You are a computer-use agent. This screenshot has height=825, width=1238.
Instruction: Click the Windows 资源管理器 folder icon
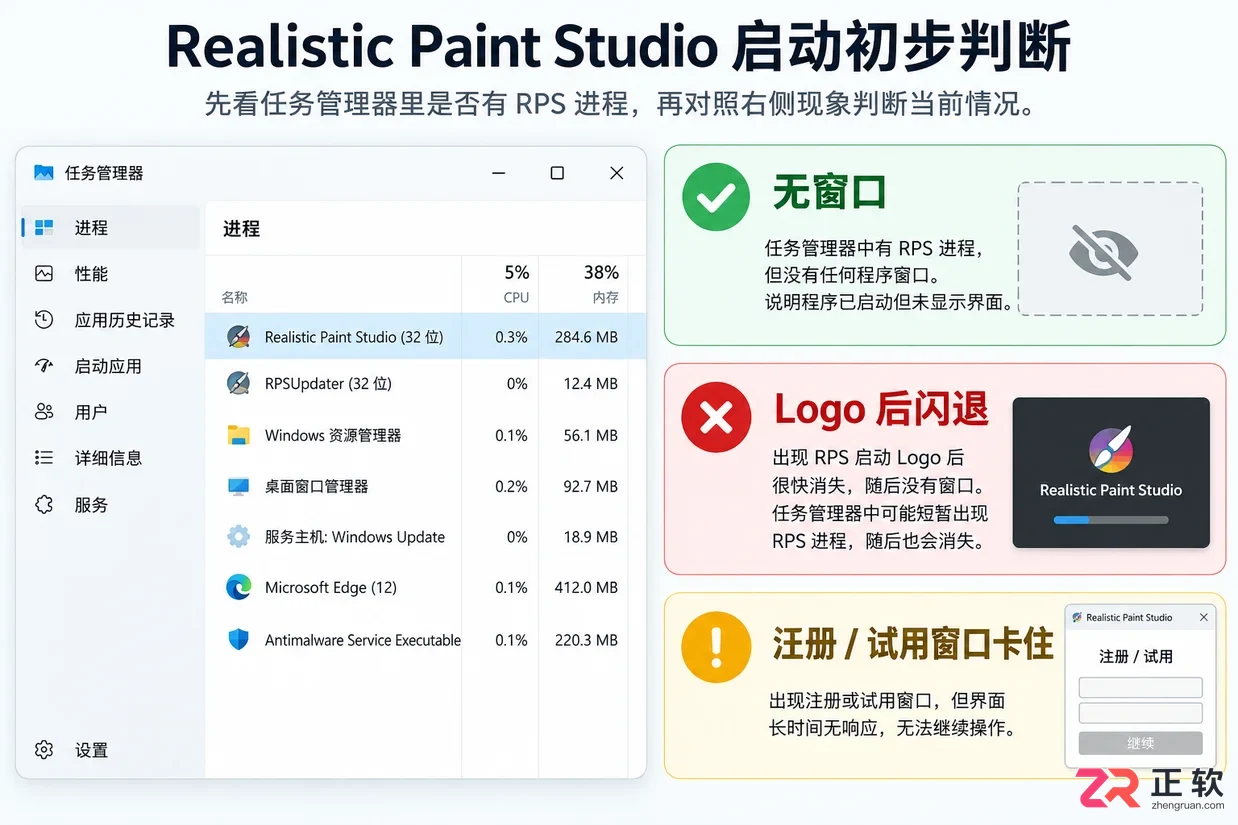pyautogui.click(x=238, y=435)
